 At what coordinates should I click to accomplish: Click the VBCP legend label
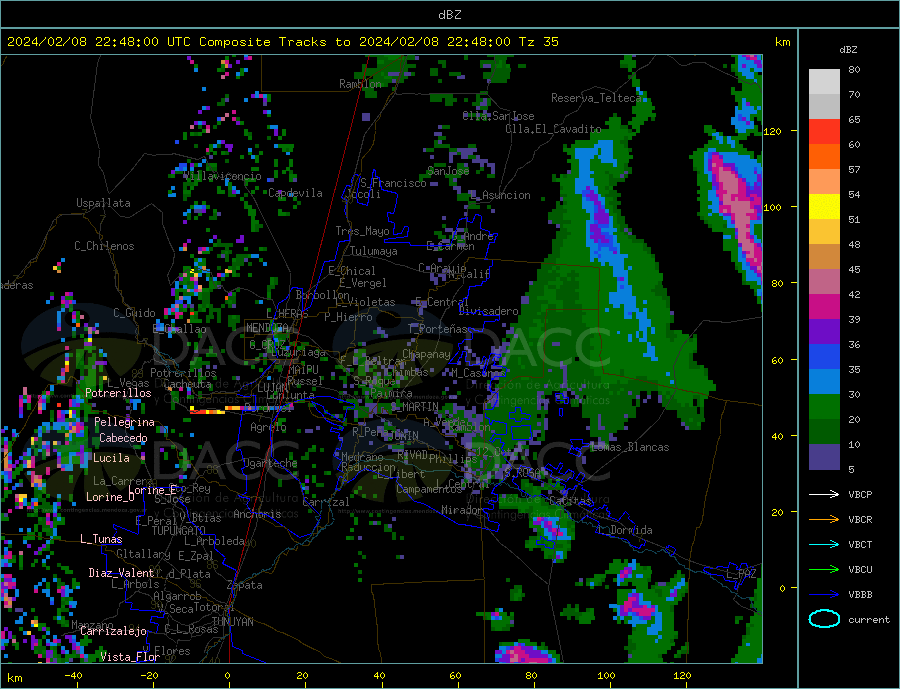coord(860,494)
